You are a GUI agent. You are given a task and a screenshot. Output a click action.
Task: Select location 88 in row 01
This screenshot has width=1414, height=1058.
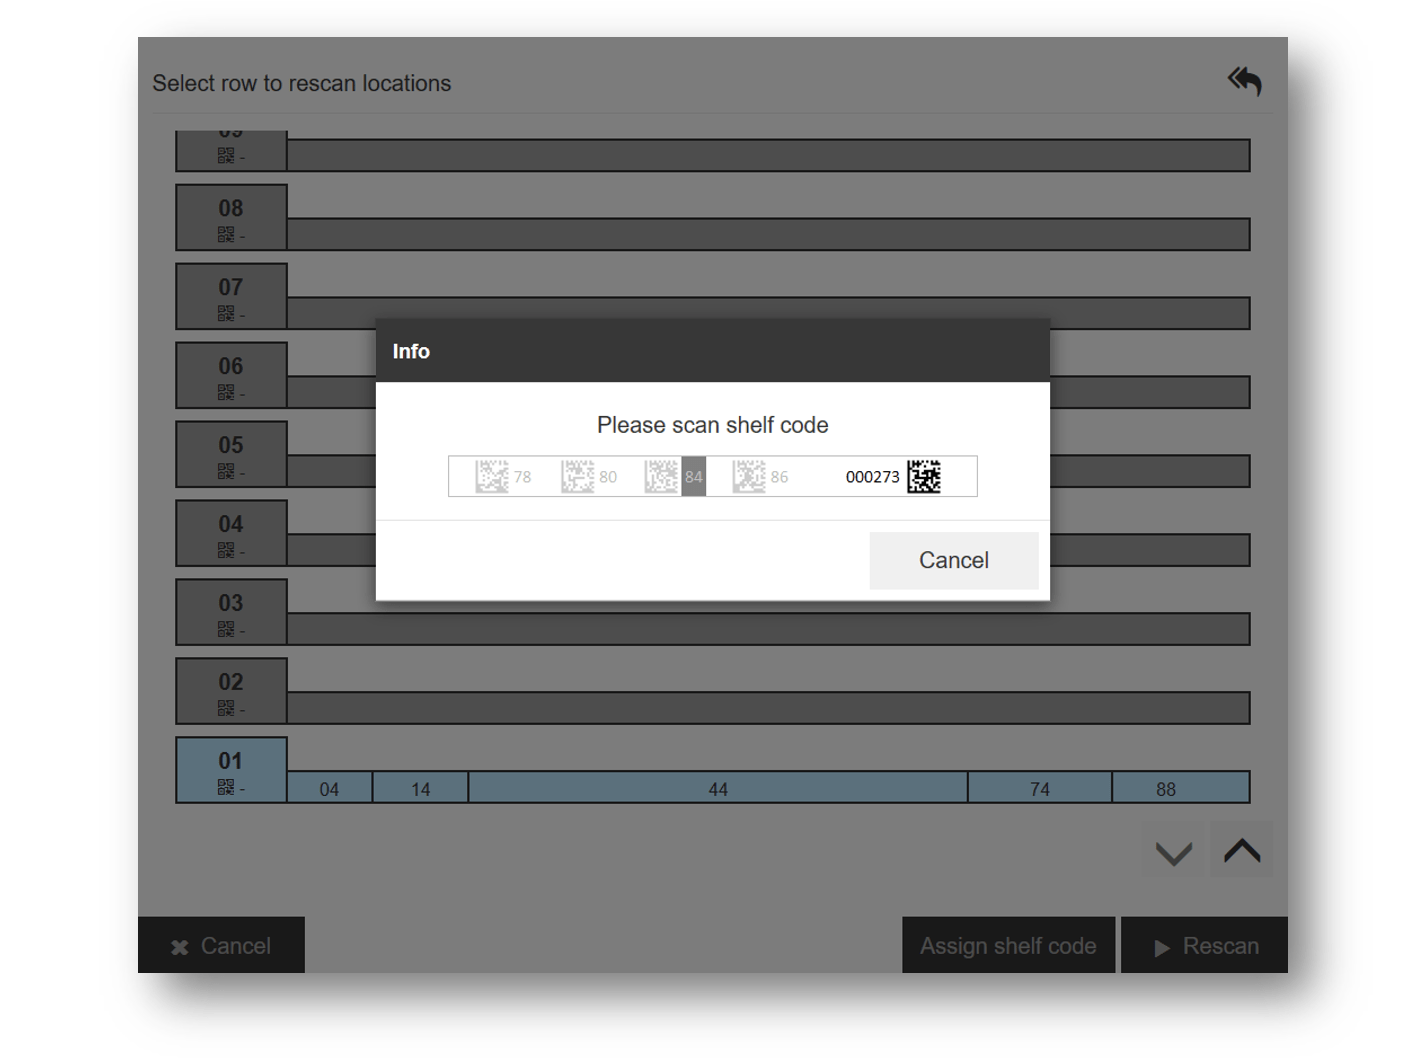click(x=1165, y=788)
